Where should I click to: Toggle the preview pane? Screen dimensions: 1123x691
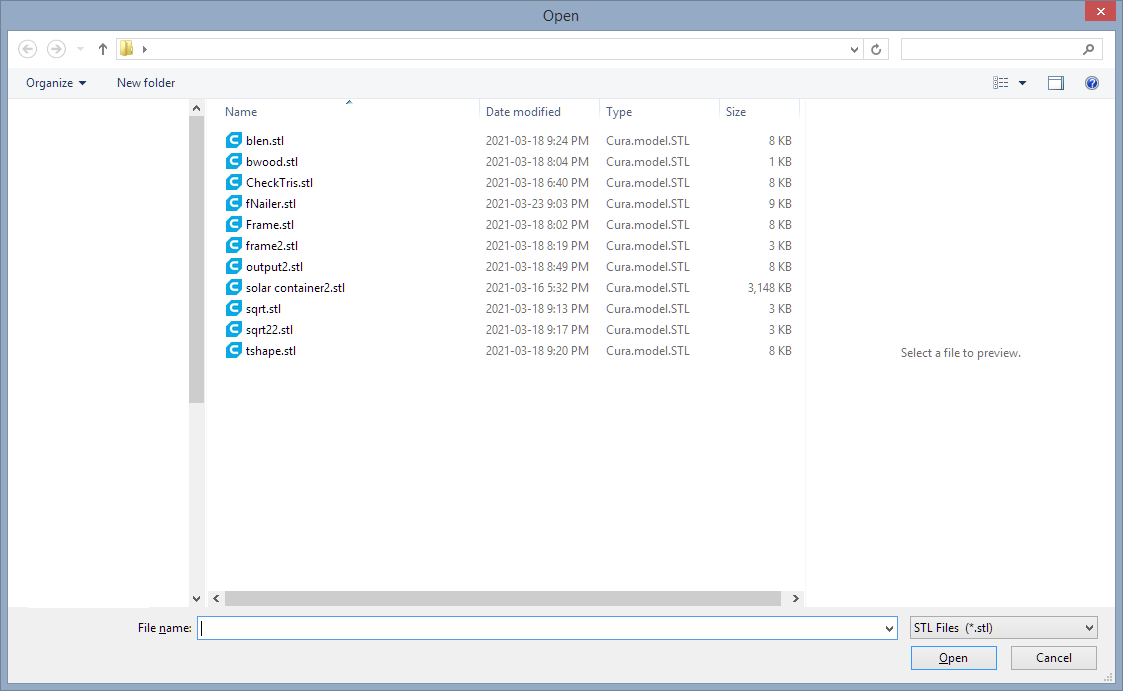[1056, 83]
